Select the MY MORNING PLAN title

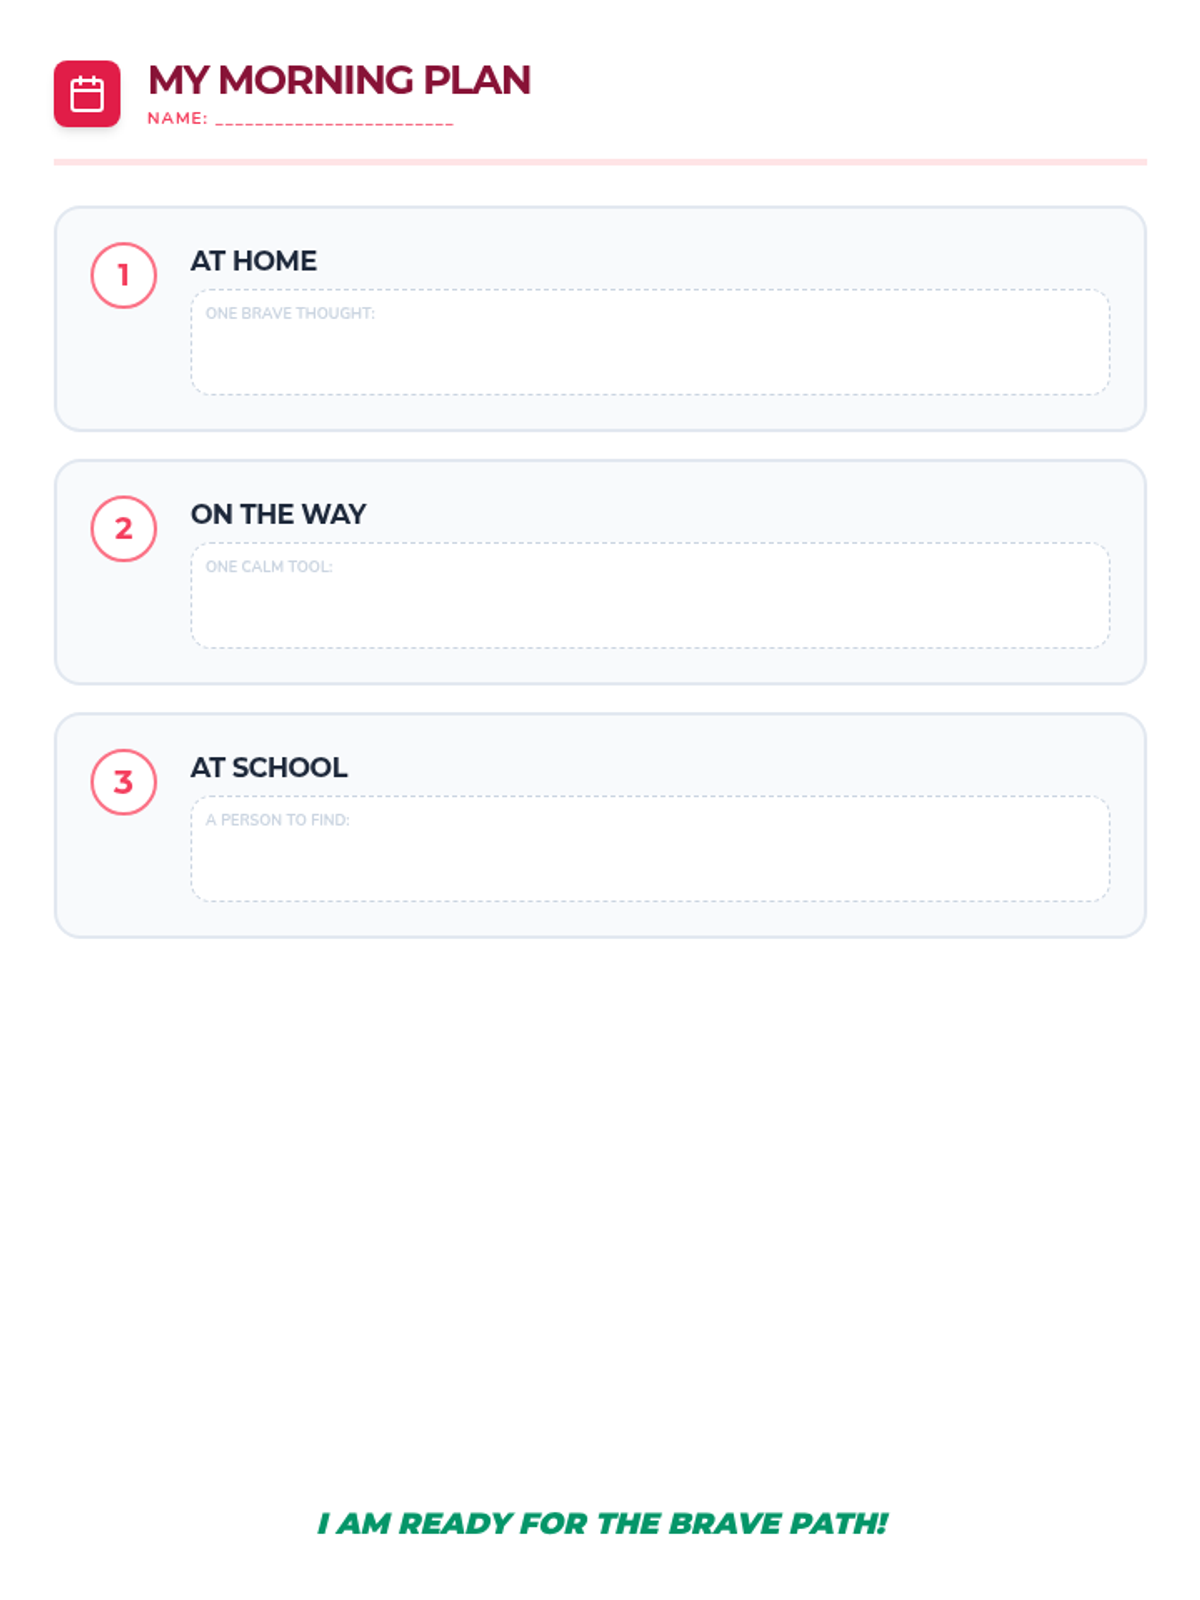click(x=339, y=80)
